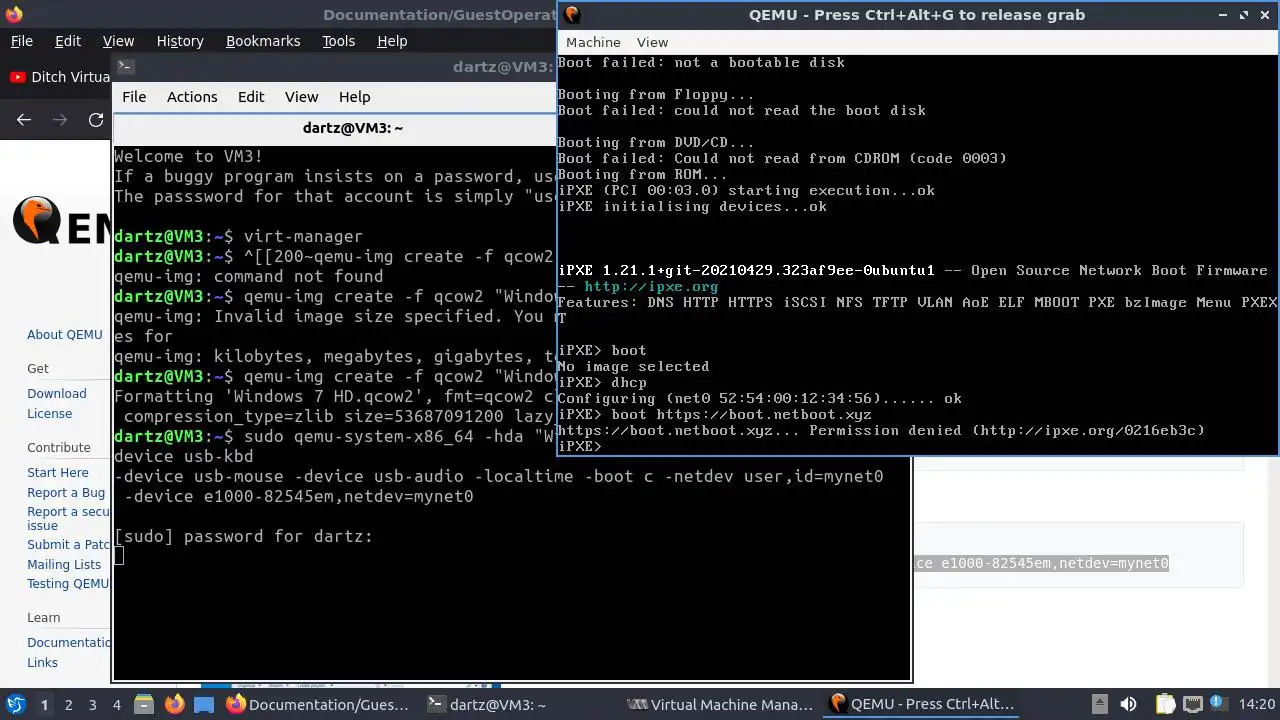1280x720 pixels.
Task: Open the Report a security issue link
Action: pos(68,518)
